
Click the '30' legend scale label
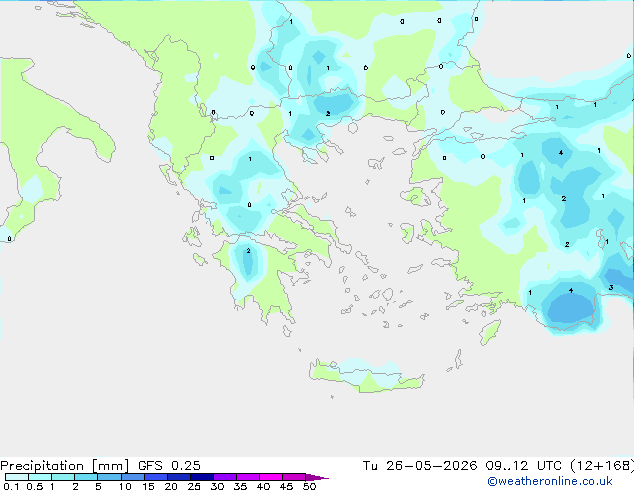[217, 486]
